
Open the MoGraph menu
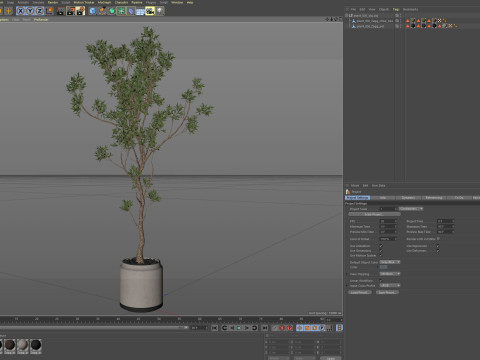pos(104,2)
